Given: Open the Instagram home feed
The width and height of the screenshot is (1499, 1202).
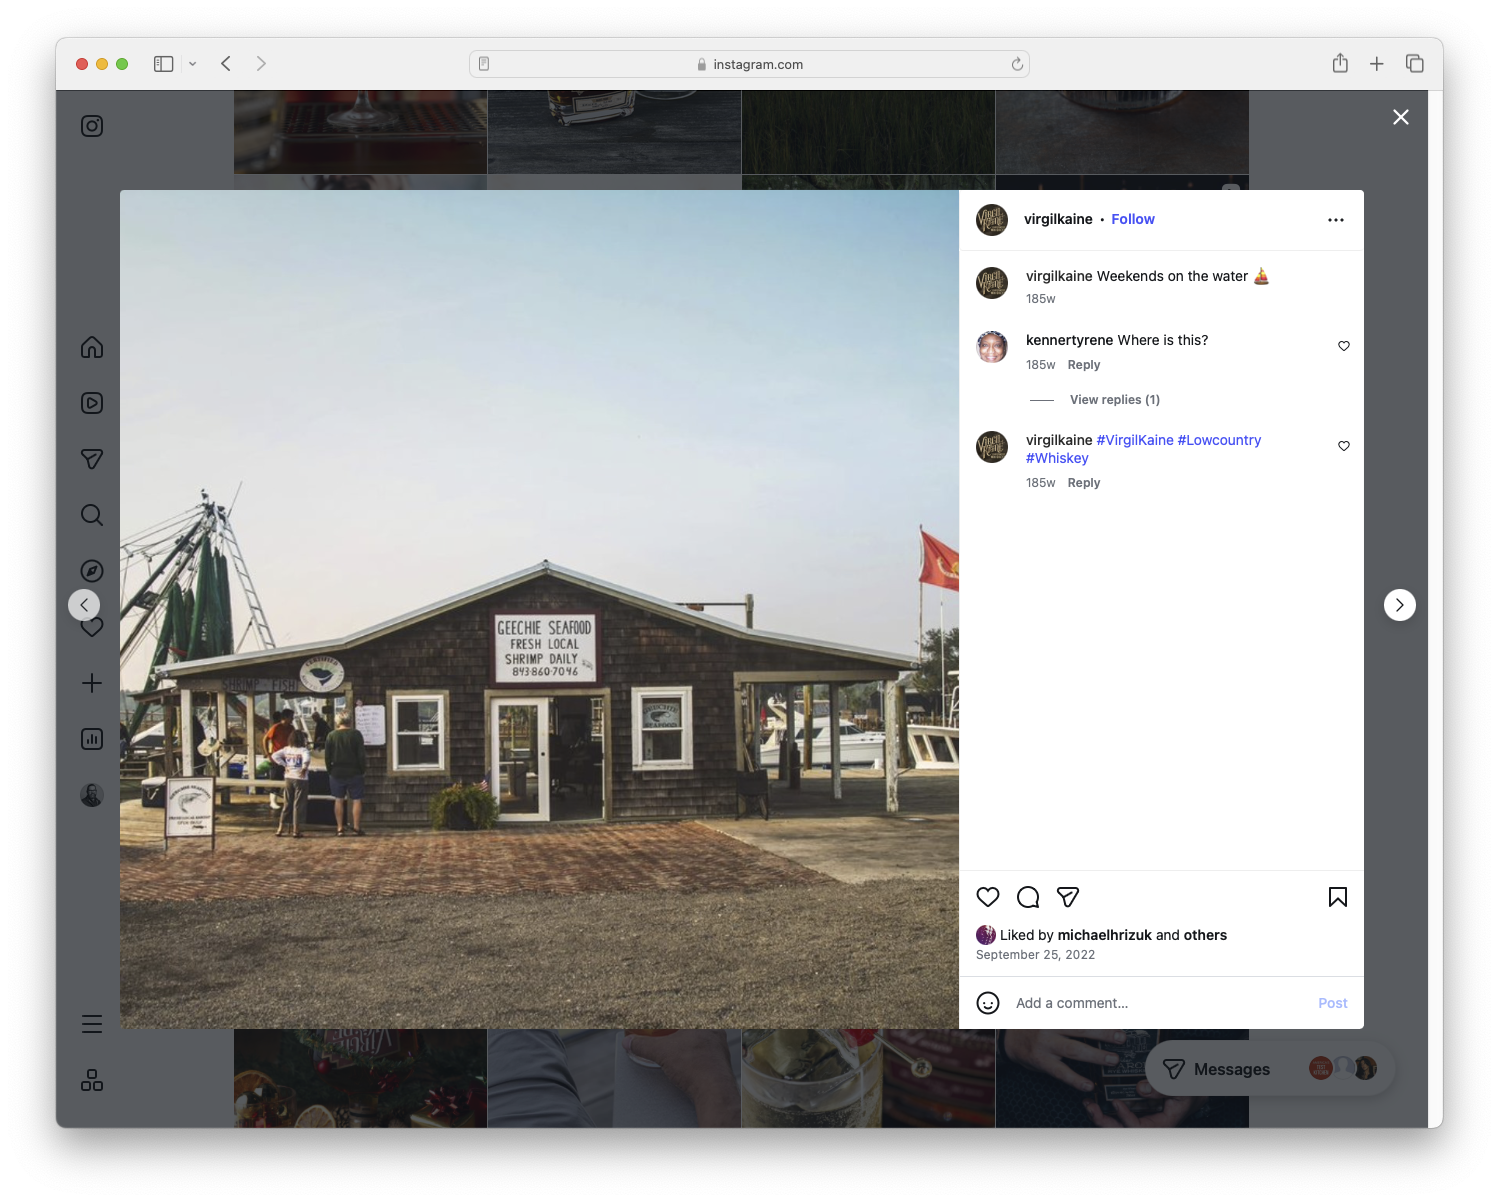Looking at the screenshot, I should [x=91, y=347].
